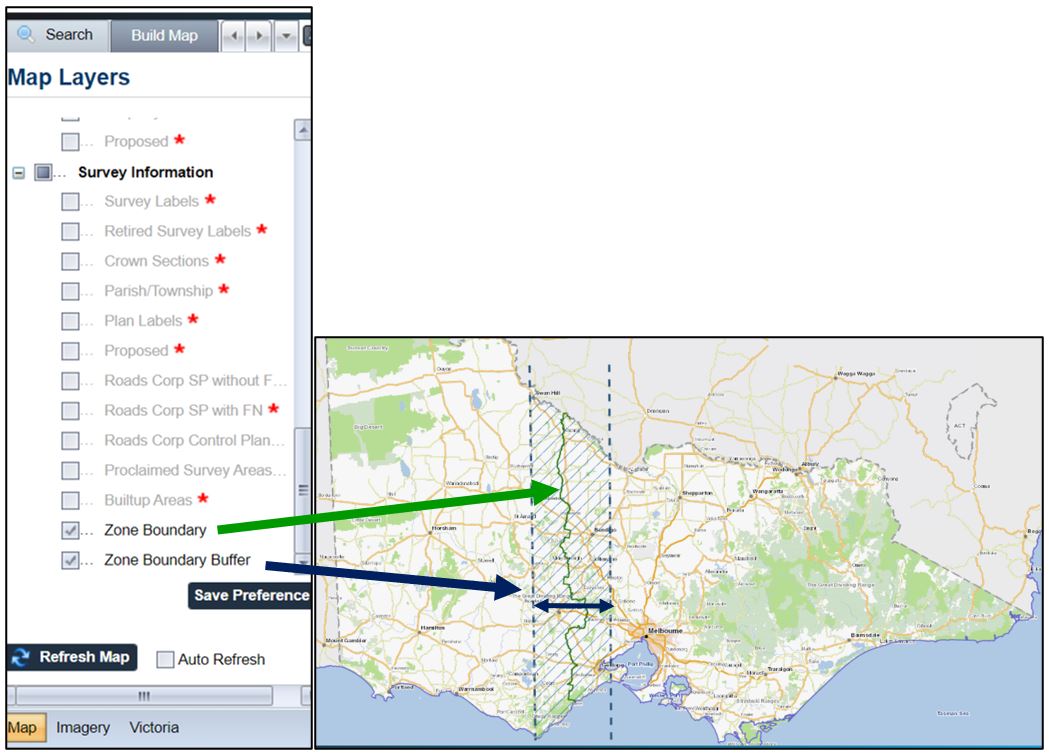The image size is (1049, 756).
Task: Click the tab scroll right arrow
Action: coord(259,36)
